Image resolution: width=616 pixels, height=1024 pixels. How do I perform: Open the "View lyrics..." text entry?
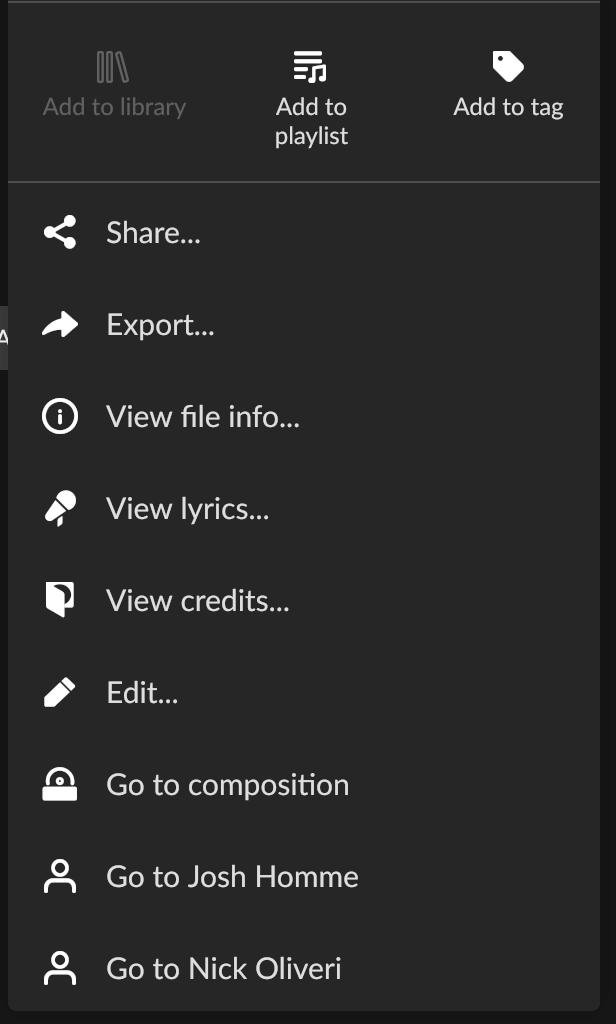click(188, 509)
